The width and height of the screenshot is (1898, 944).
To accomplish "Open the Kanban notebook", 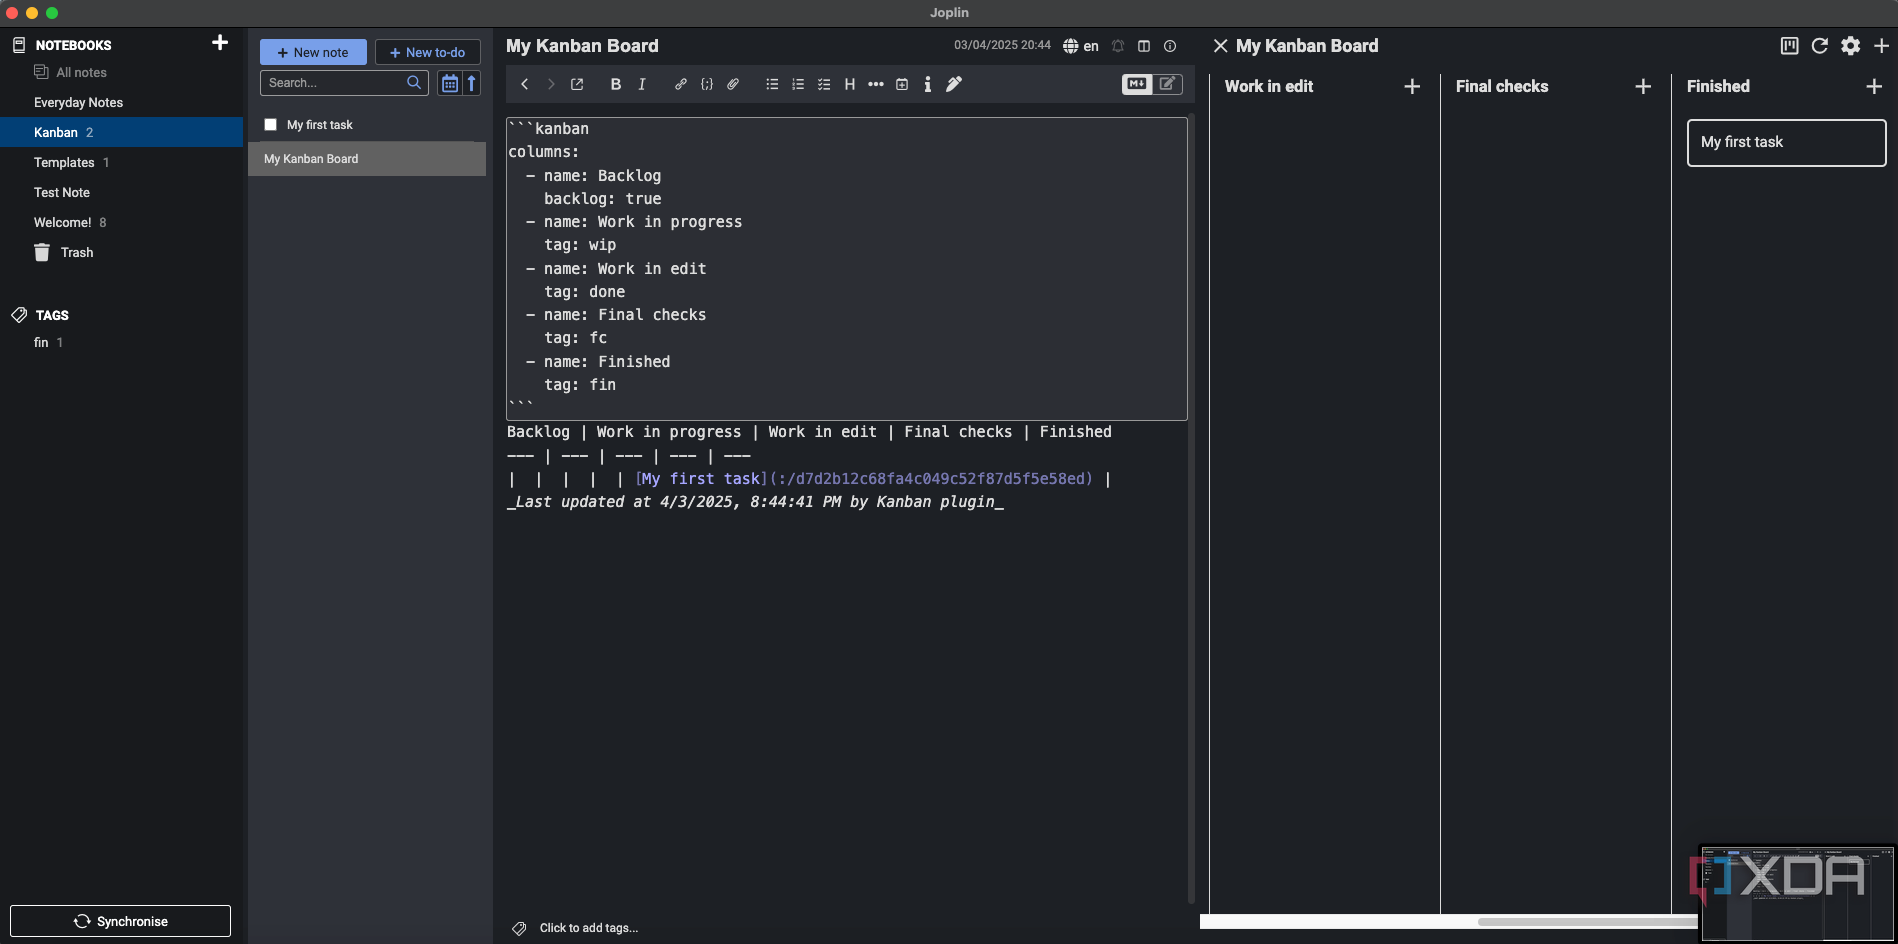I will (122, 132).
